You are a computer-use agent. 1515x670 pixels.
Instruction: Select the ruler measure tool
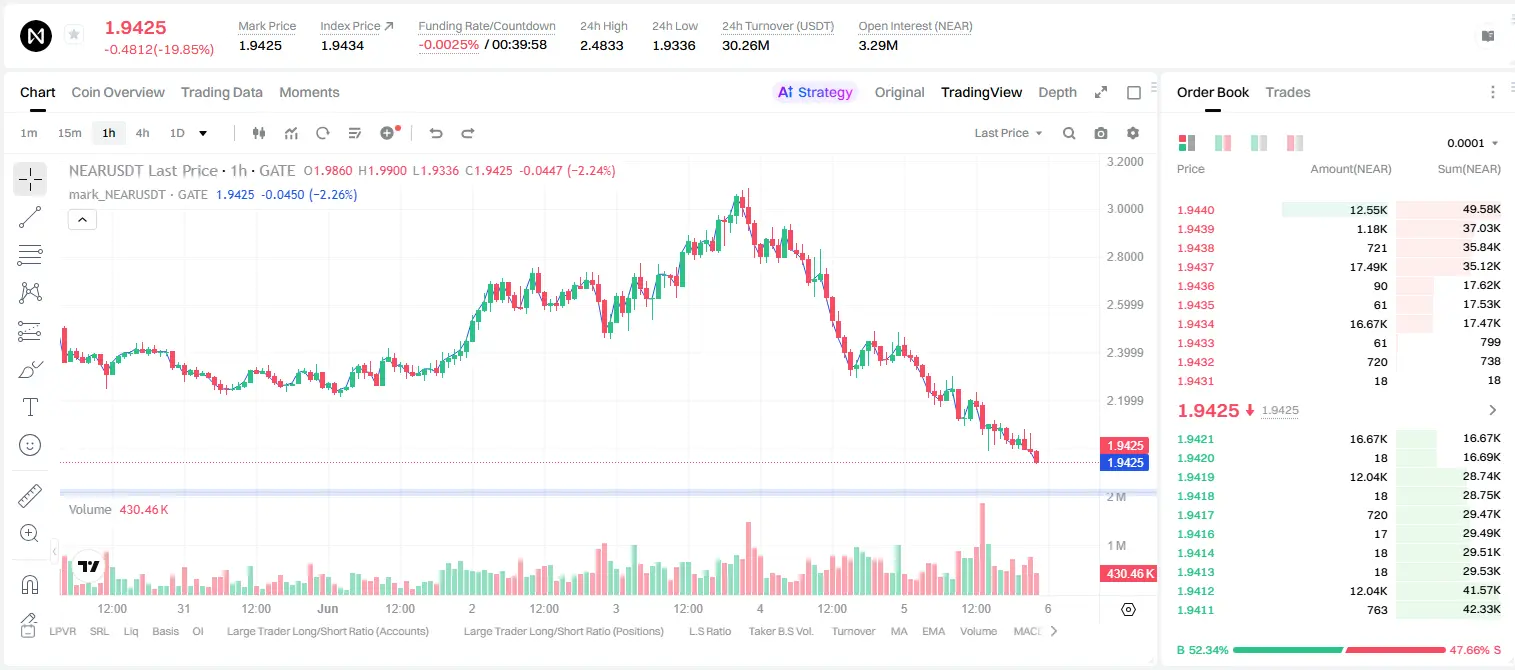point(30,496)
